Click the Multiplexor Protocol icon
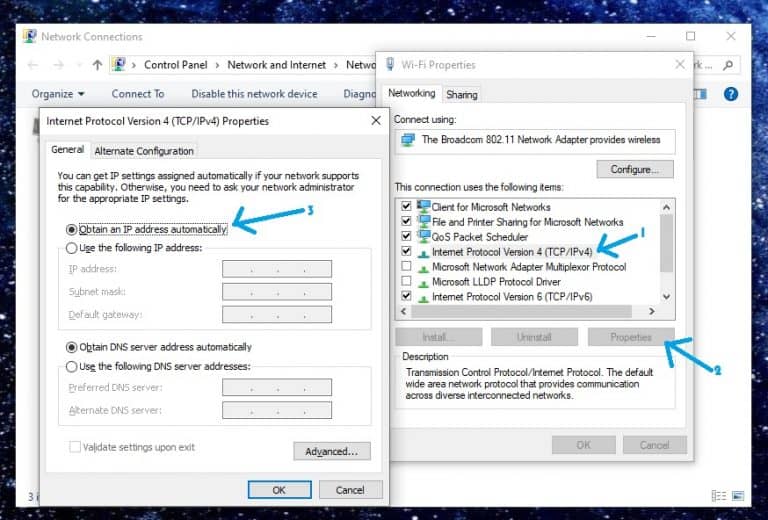The height and width of the screenshot is (520, 768). pos(423,268)
